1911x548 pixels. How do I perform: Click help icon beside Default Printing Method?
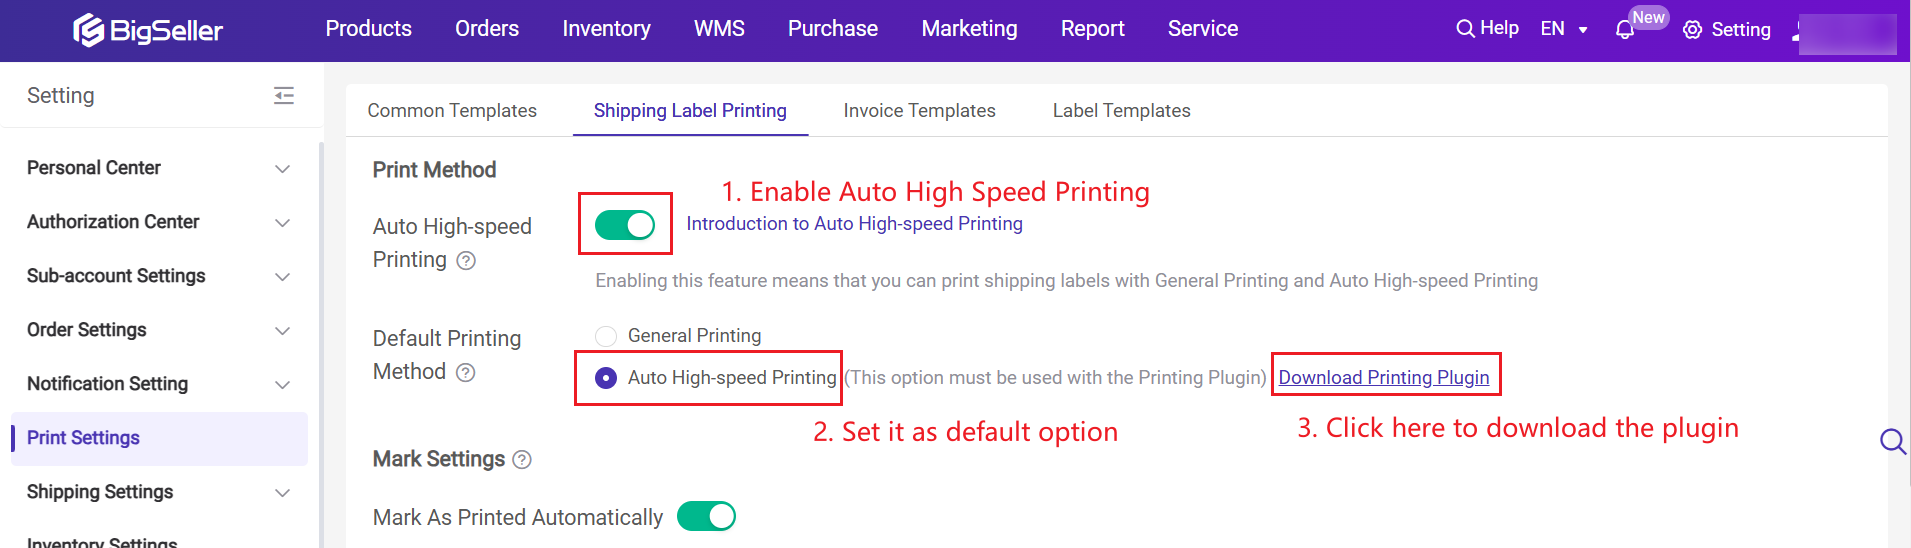(x=465, y=373)
